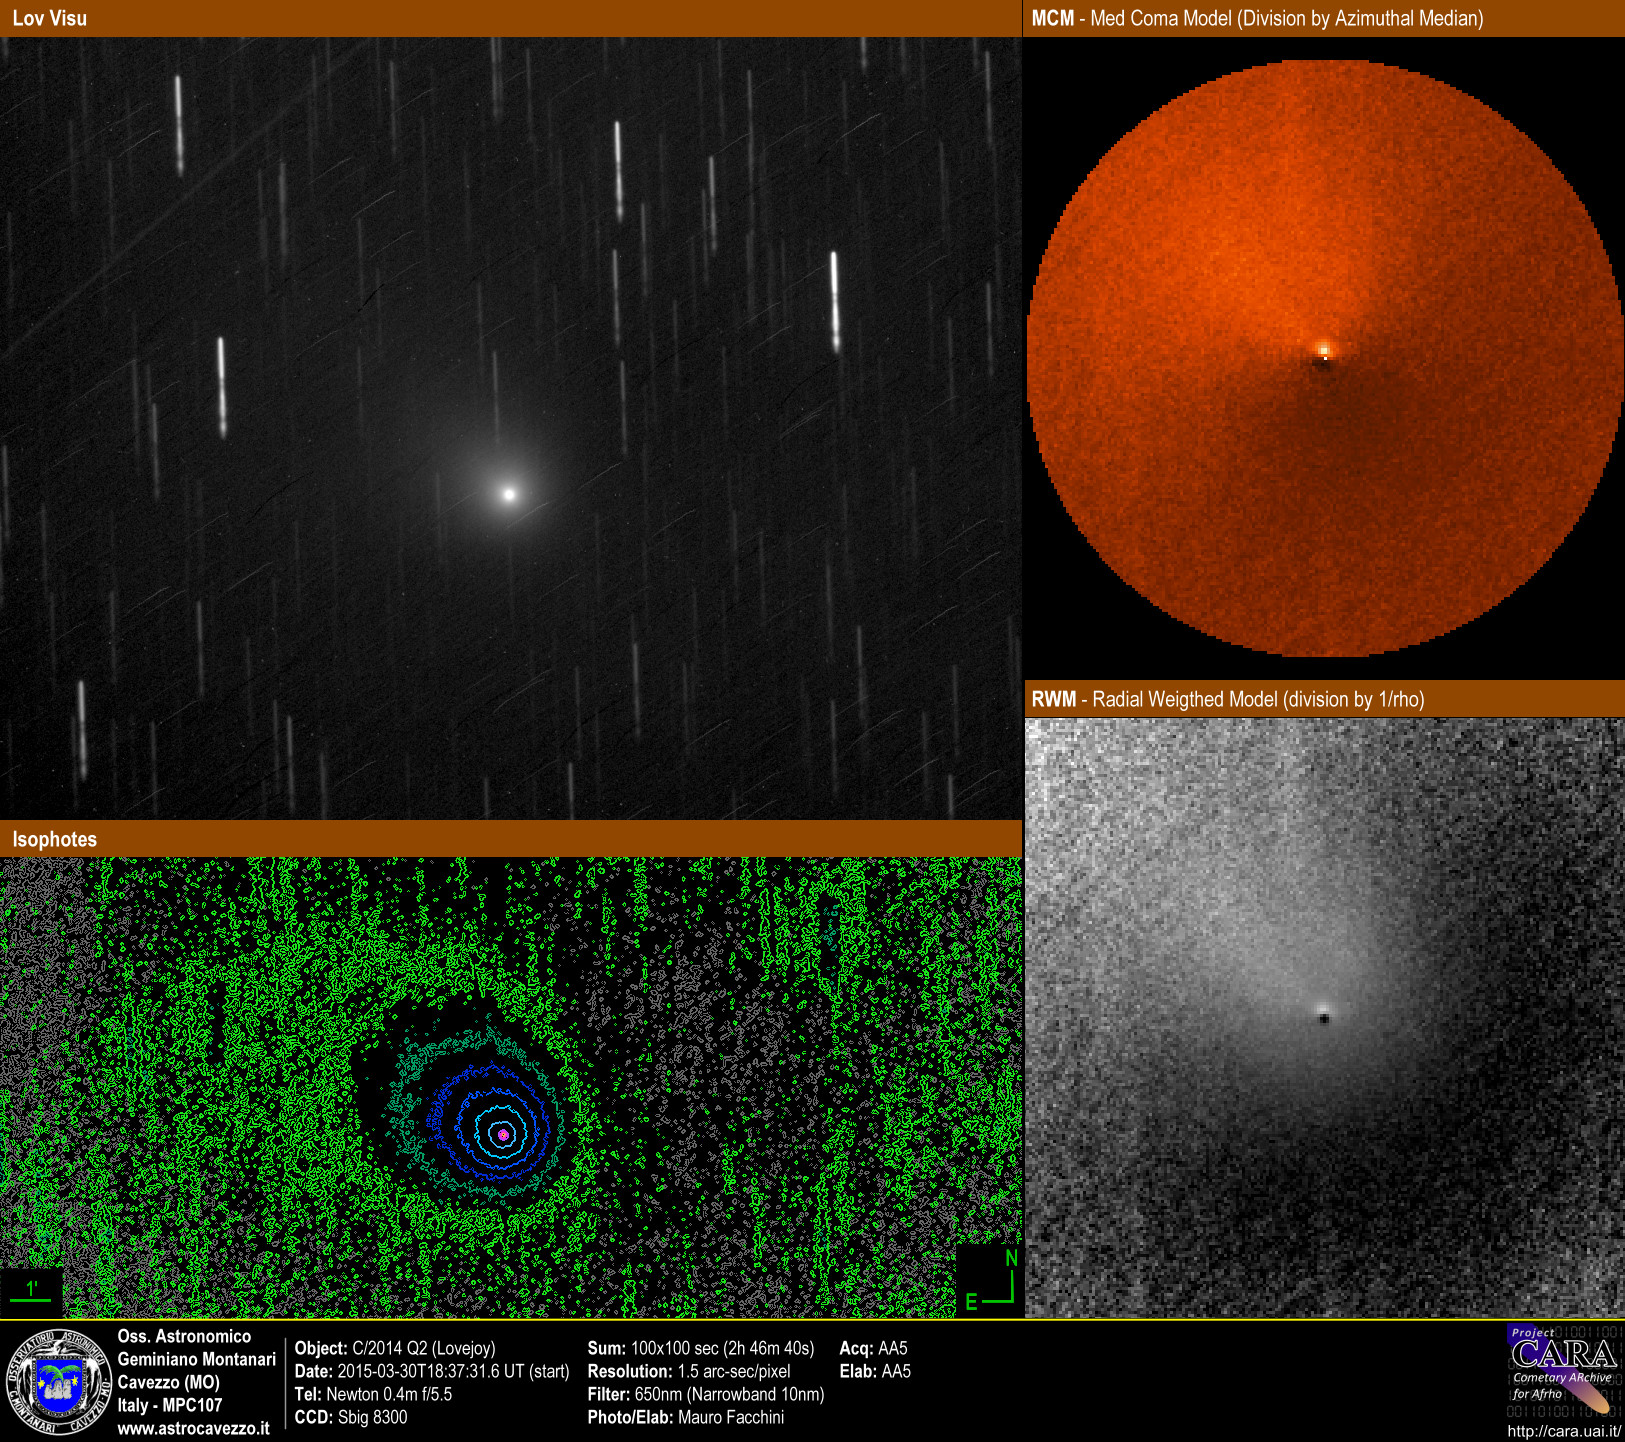Select the Isophotes panel header
Viewport: 1625px width, 1442px height.
[55, 839]
